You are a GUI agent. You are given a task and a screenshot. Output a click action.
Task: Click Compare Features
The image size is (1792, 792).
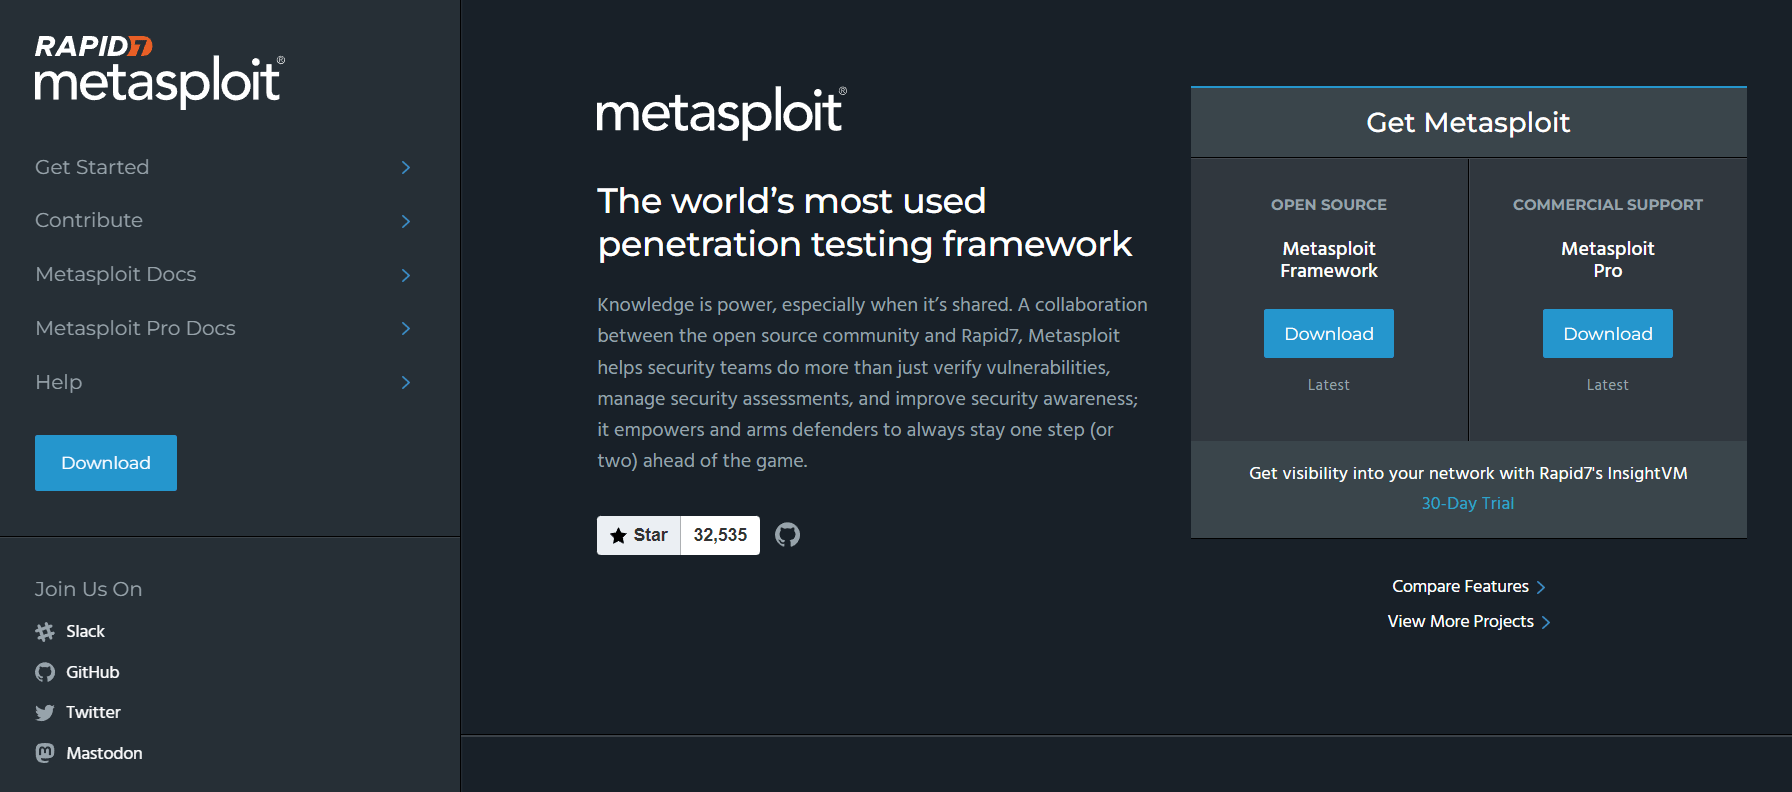pos(1460,586)
